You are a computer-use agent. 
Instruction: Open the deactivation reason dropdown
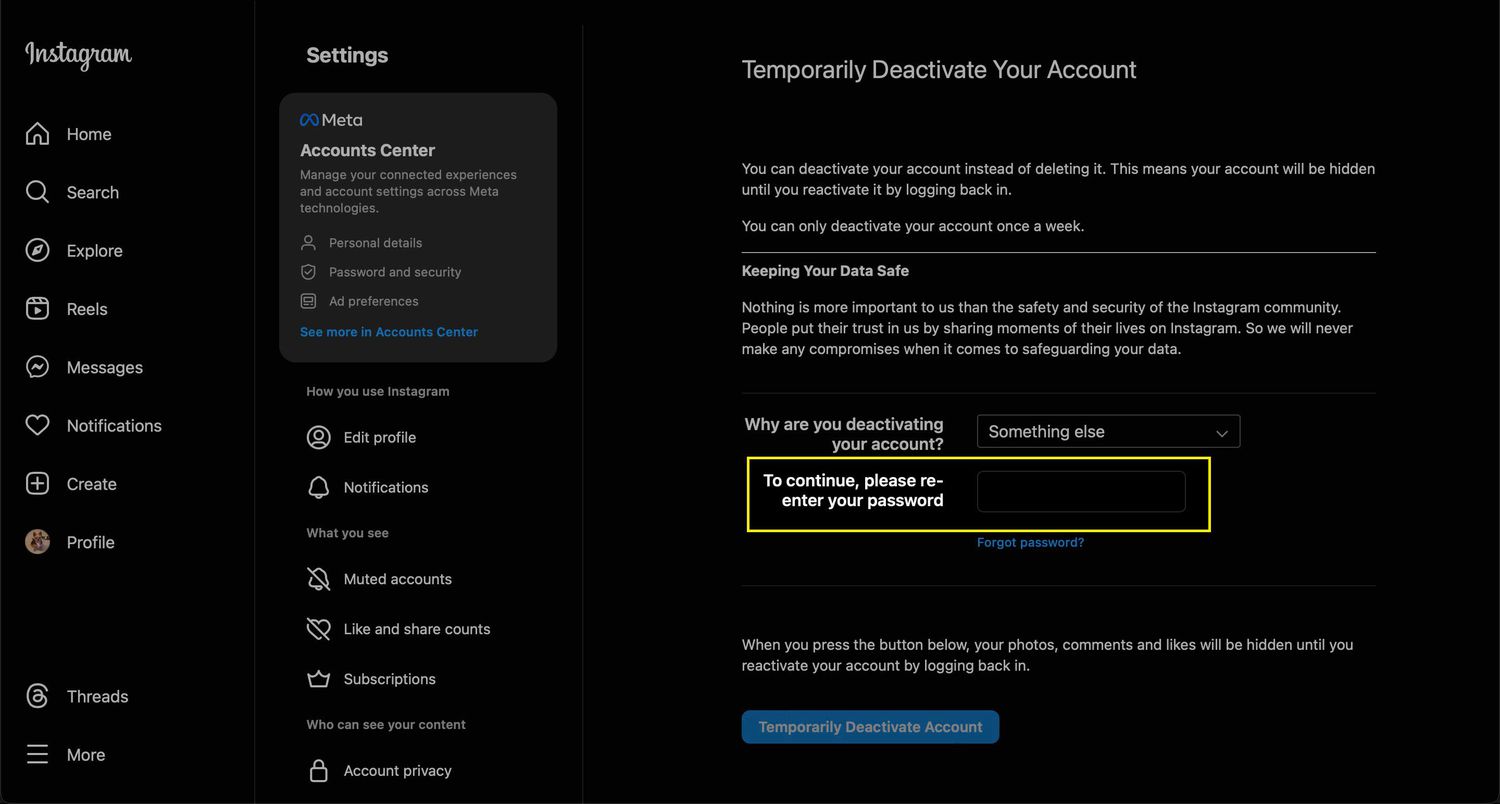coord(1108,431)
